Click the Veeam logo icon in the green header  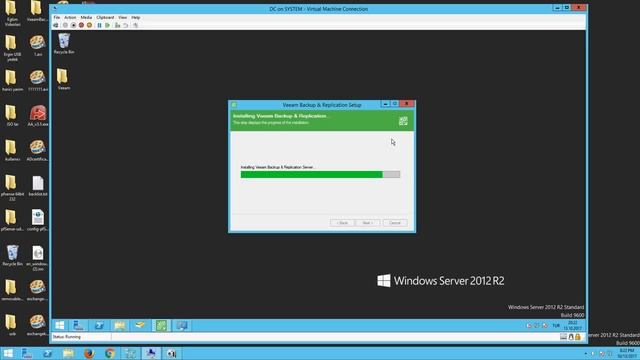(x=403, y=120)
